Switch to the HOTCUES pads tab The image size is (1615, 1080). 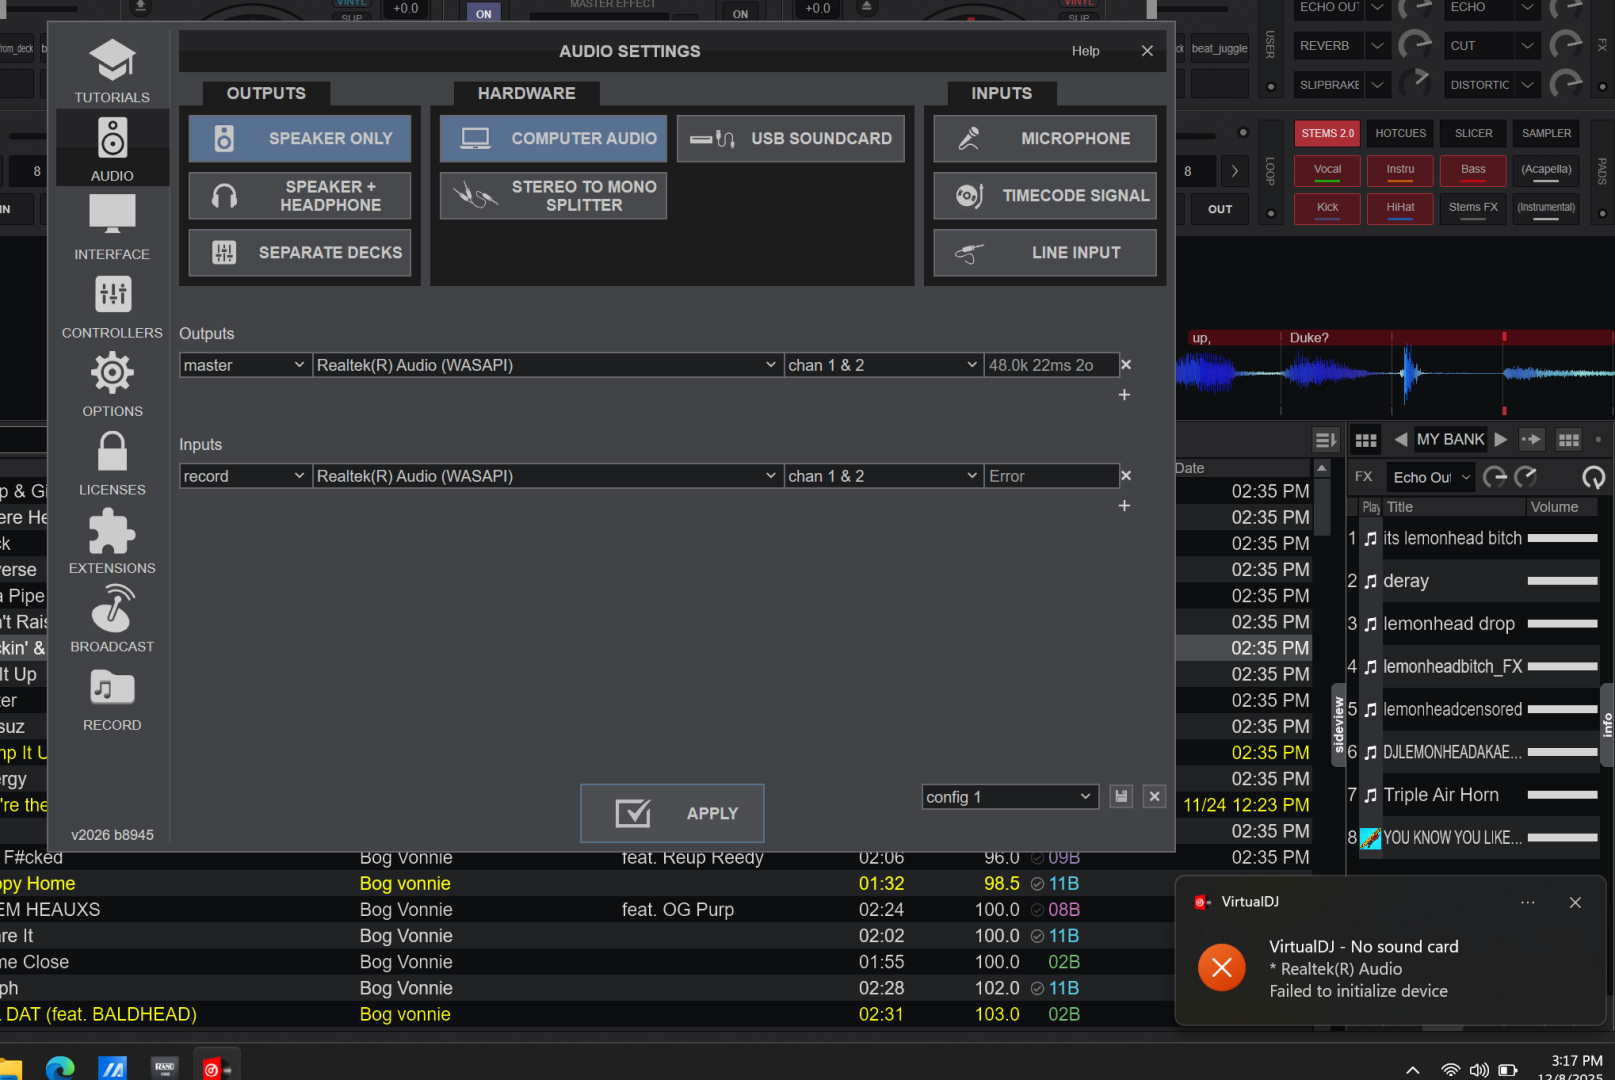coord(1400,133)
